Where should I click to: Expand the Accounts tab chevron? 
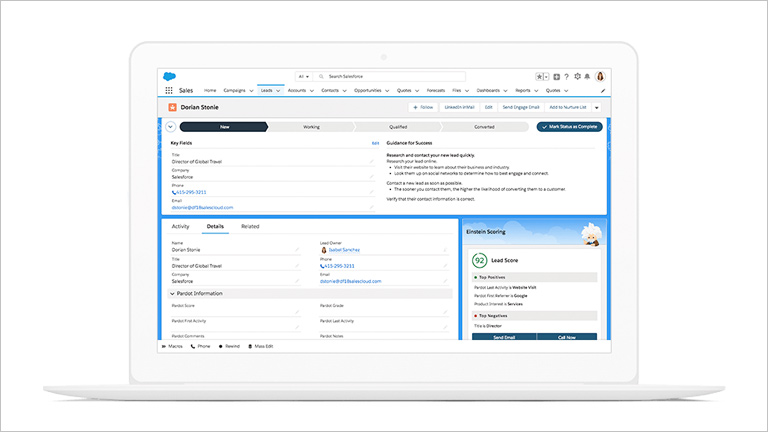(312, 91)
